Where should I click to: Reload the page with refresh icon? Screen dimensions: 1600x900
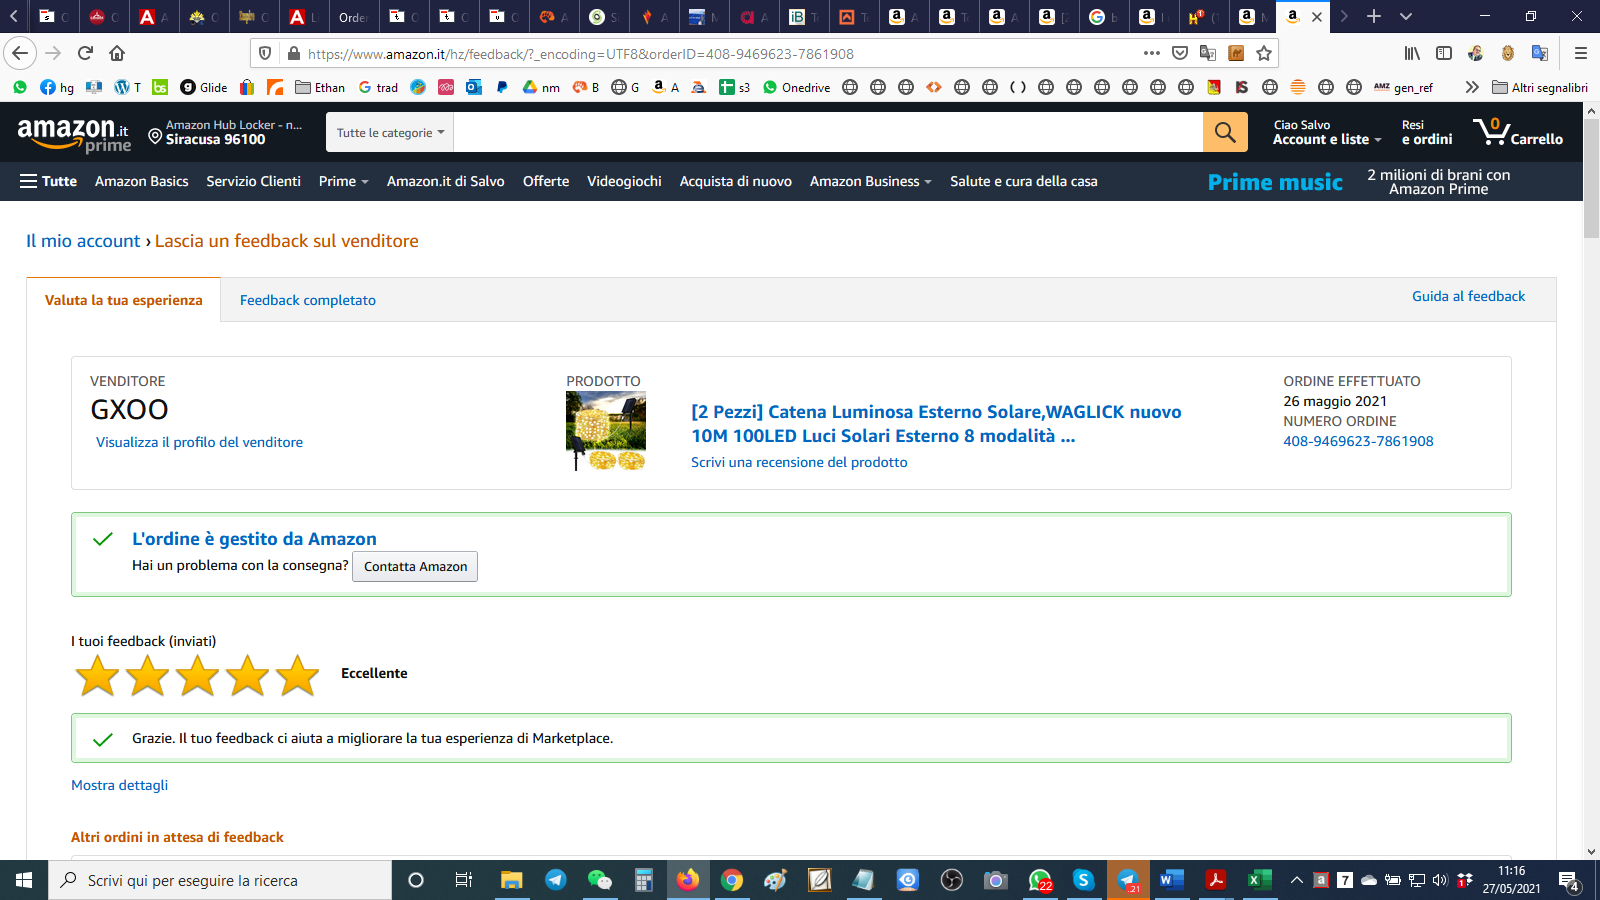click(x=85, y=53)
